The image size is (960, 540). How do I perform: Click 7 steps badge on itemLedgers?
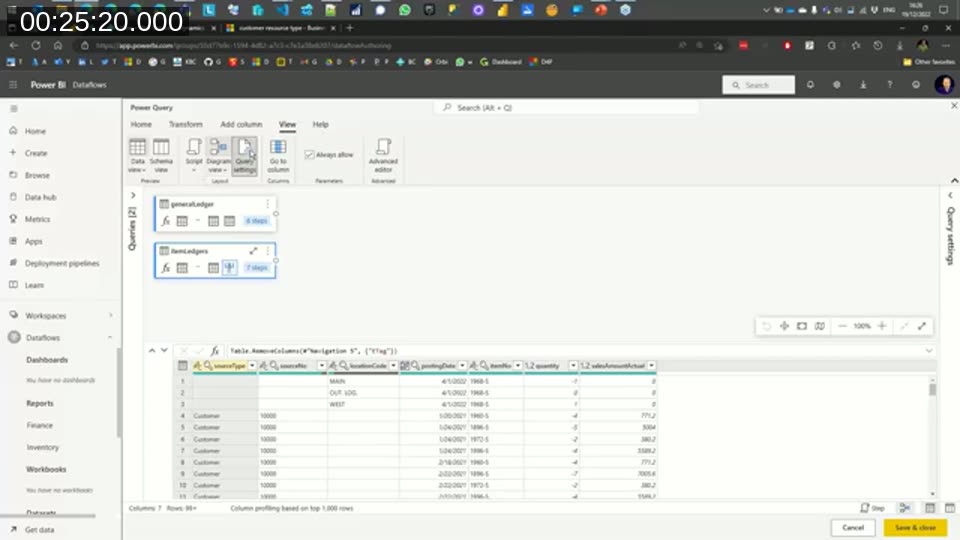pos(257,268)
